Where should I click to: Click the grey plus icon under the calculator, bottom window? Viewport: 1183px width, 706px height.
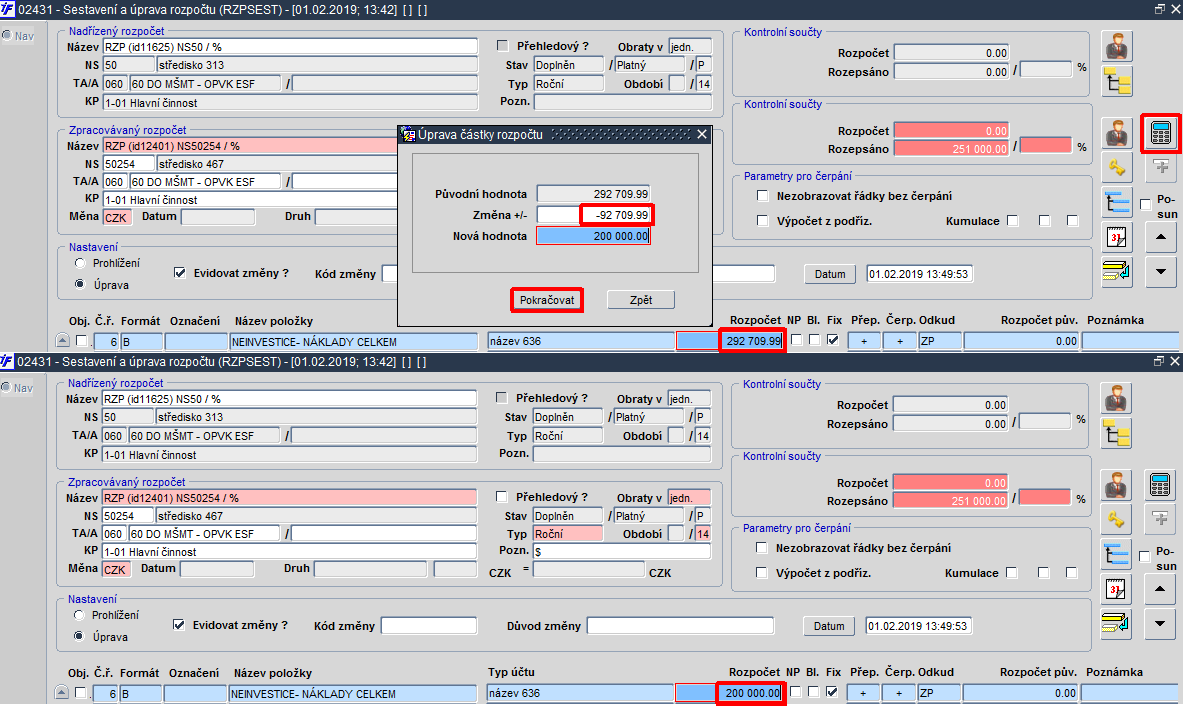pos(1160,519)
